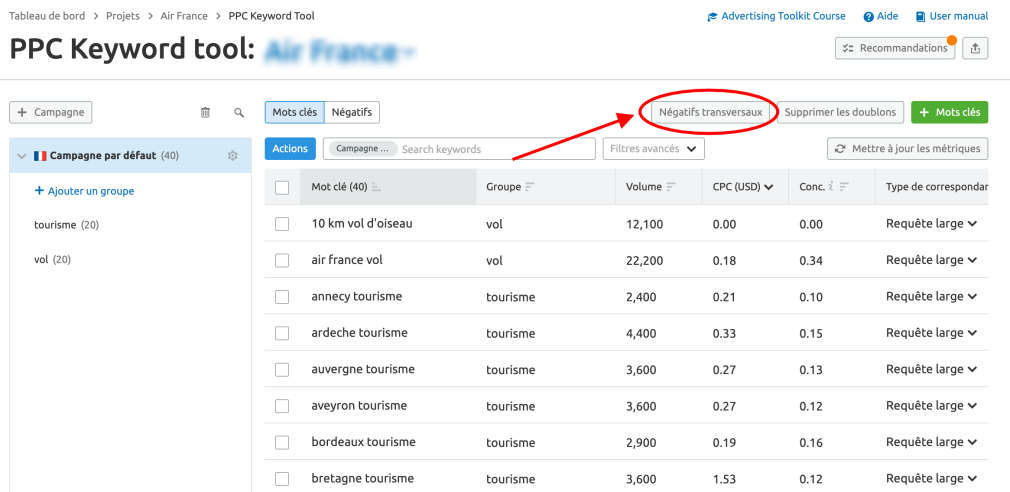The height and width of the screenshot is (492, 1010).
Task: Open match type dropdown for air france vol
Action: 931,260
